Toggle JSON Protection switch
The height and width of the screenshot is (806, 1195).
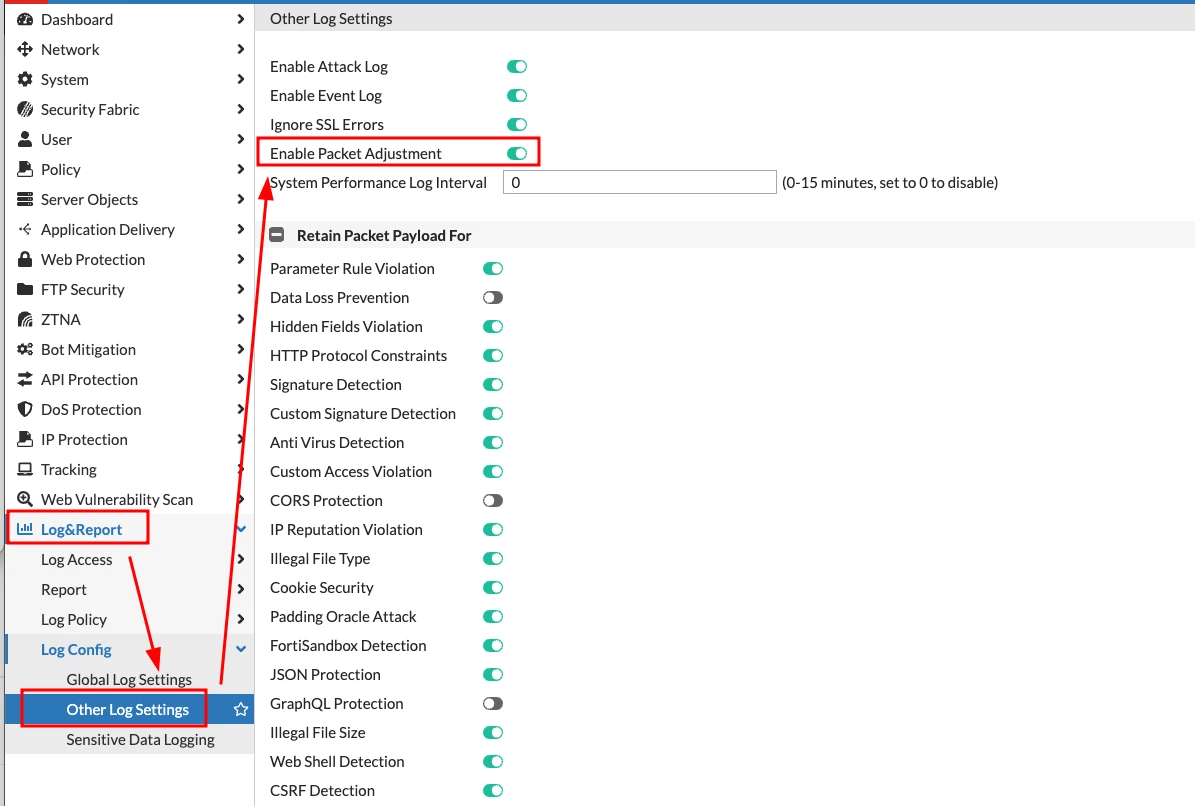coord(493,675)
